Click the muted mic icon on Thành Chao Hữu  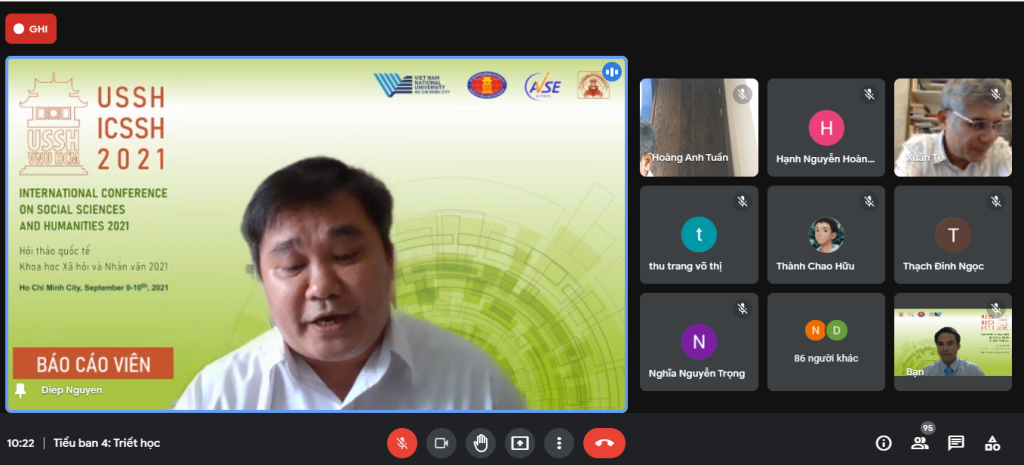point(869,202)
